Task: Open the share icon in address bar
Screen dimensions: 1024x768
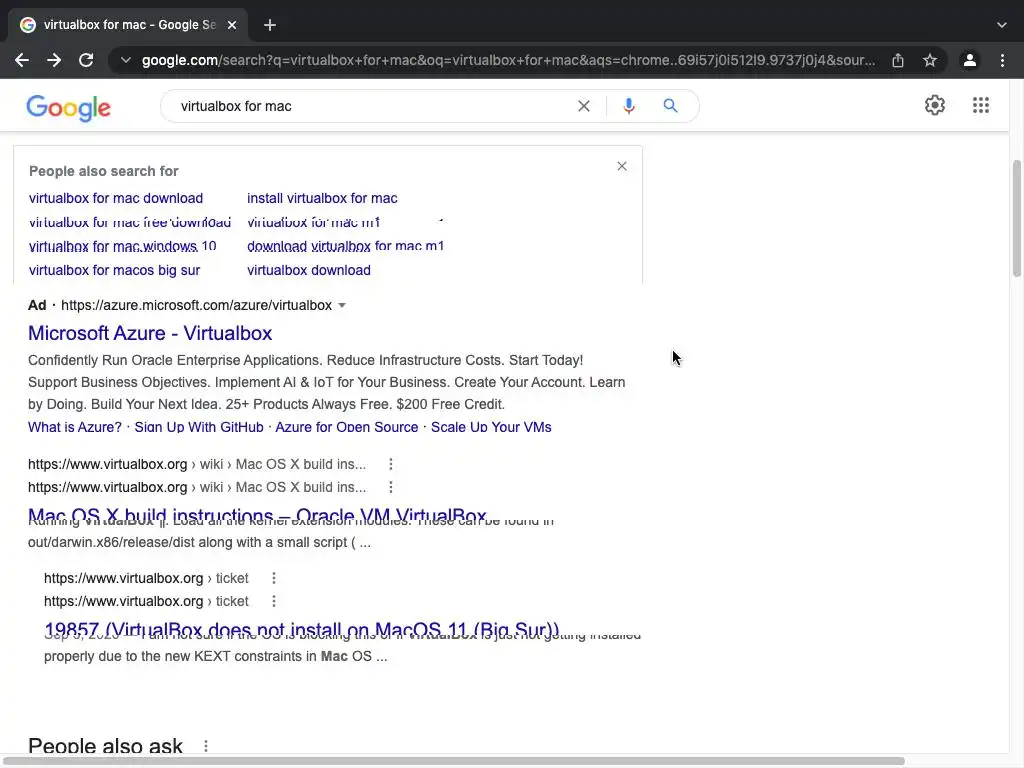Action: coord(898,60)
